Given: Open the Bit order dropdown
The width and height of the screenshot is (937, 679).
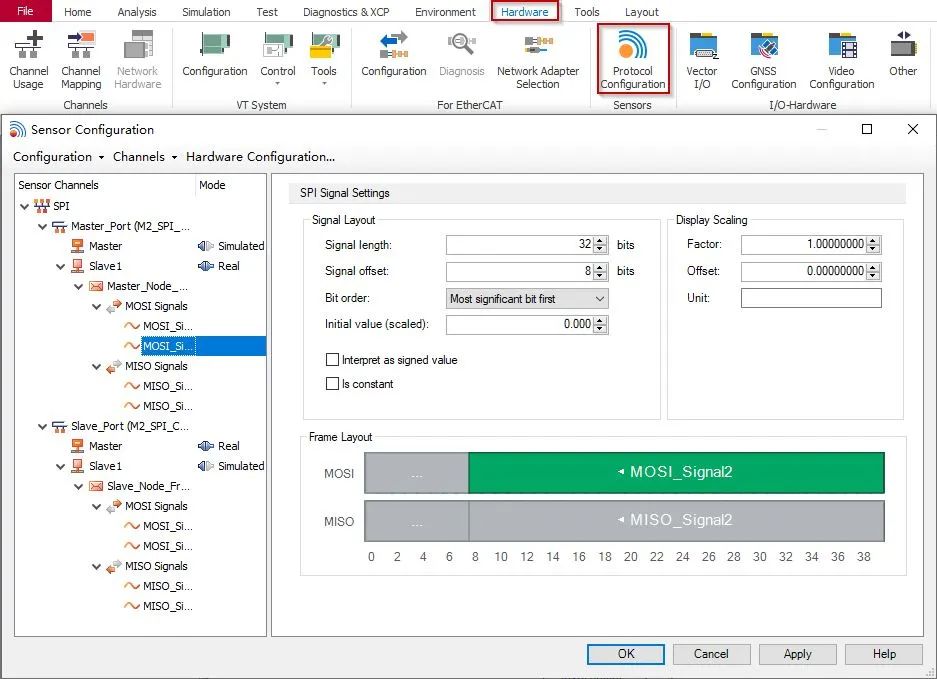Looking at the screenshot, I should tap(527, 299).
